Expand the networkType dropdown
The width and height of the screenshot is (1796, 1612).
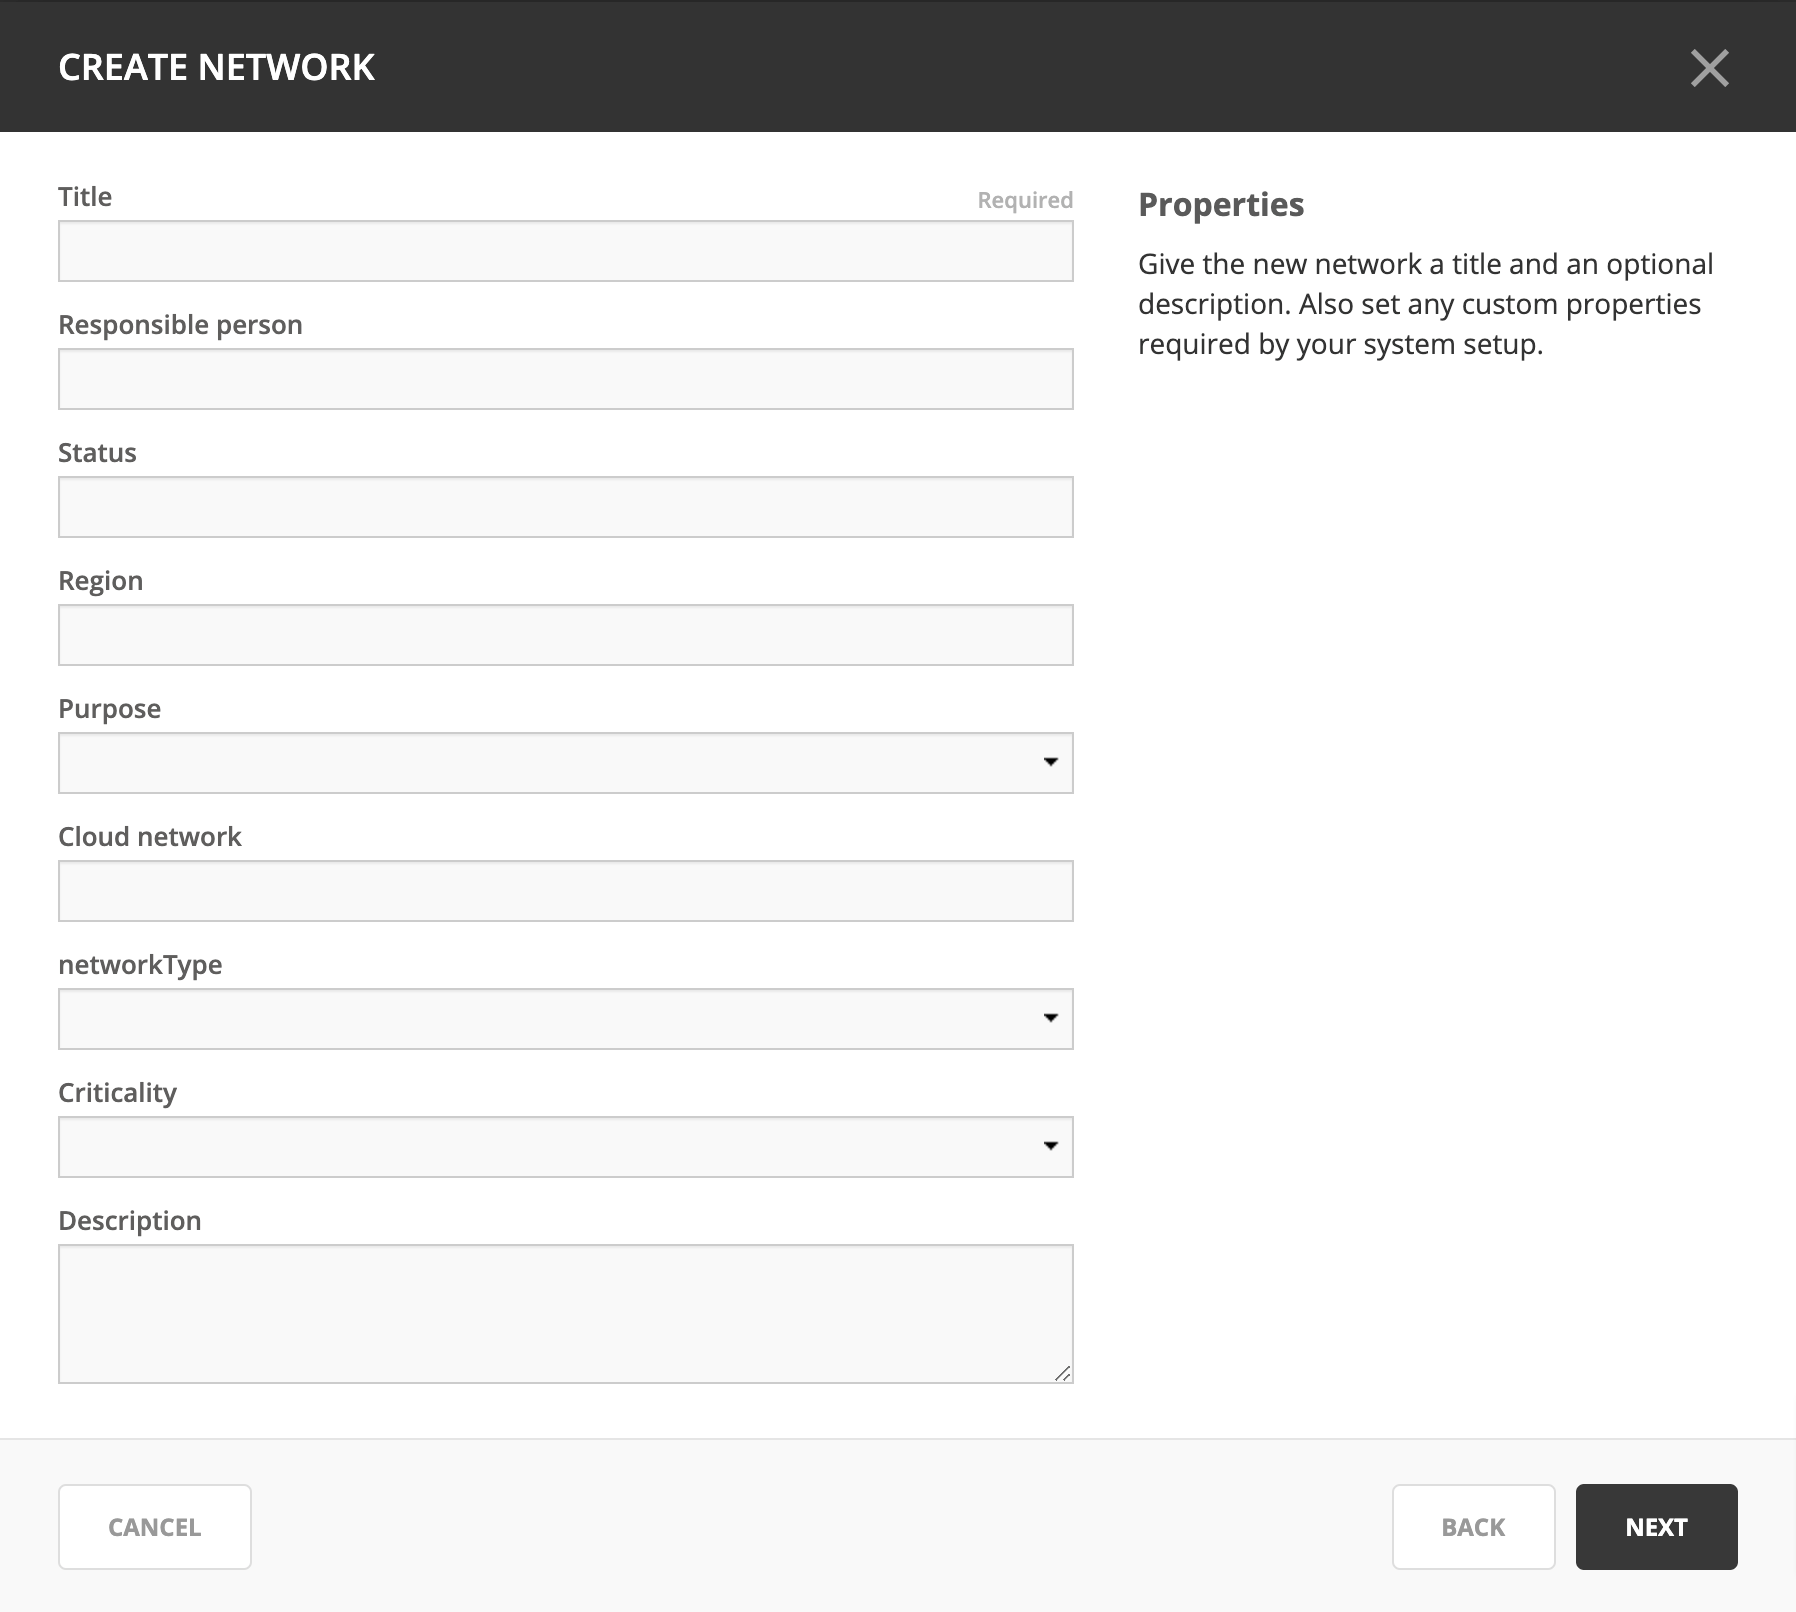[x=566, y=1019]
